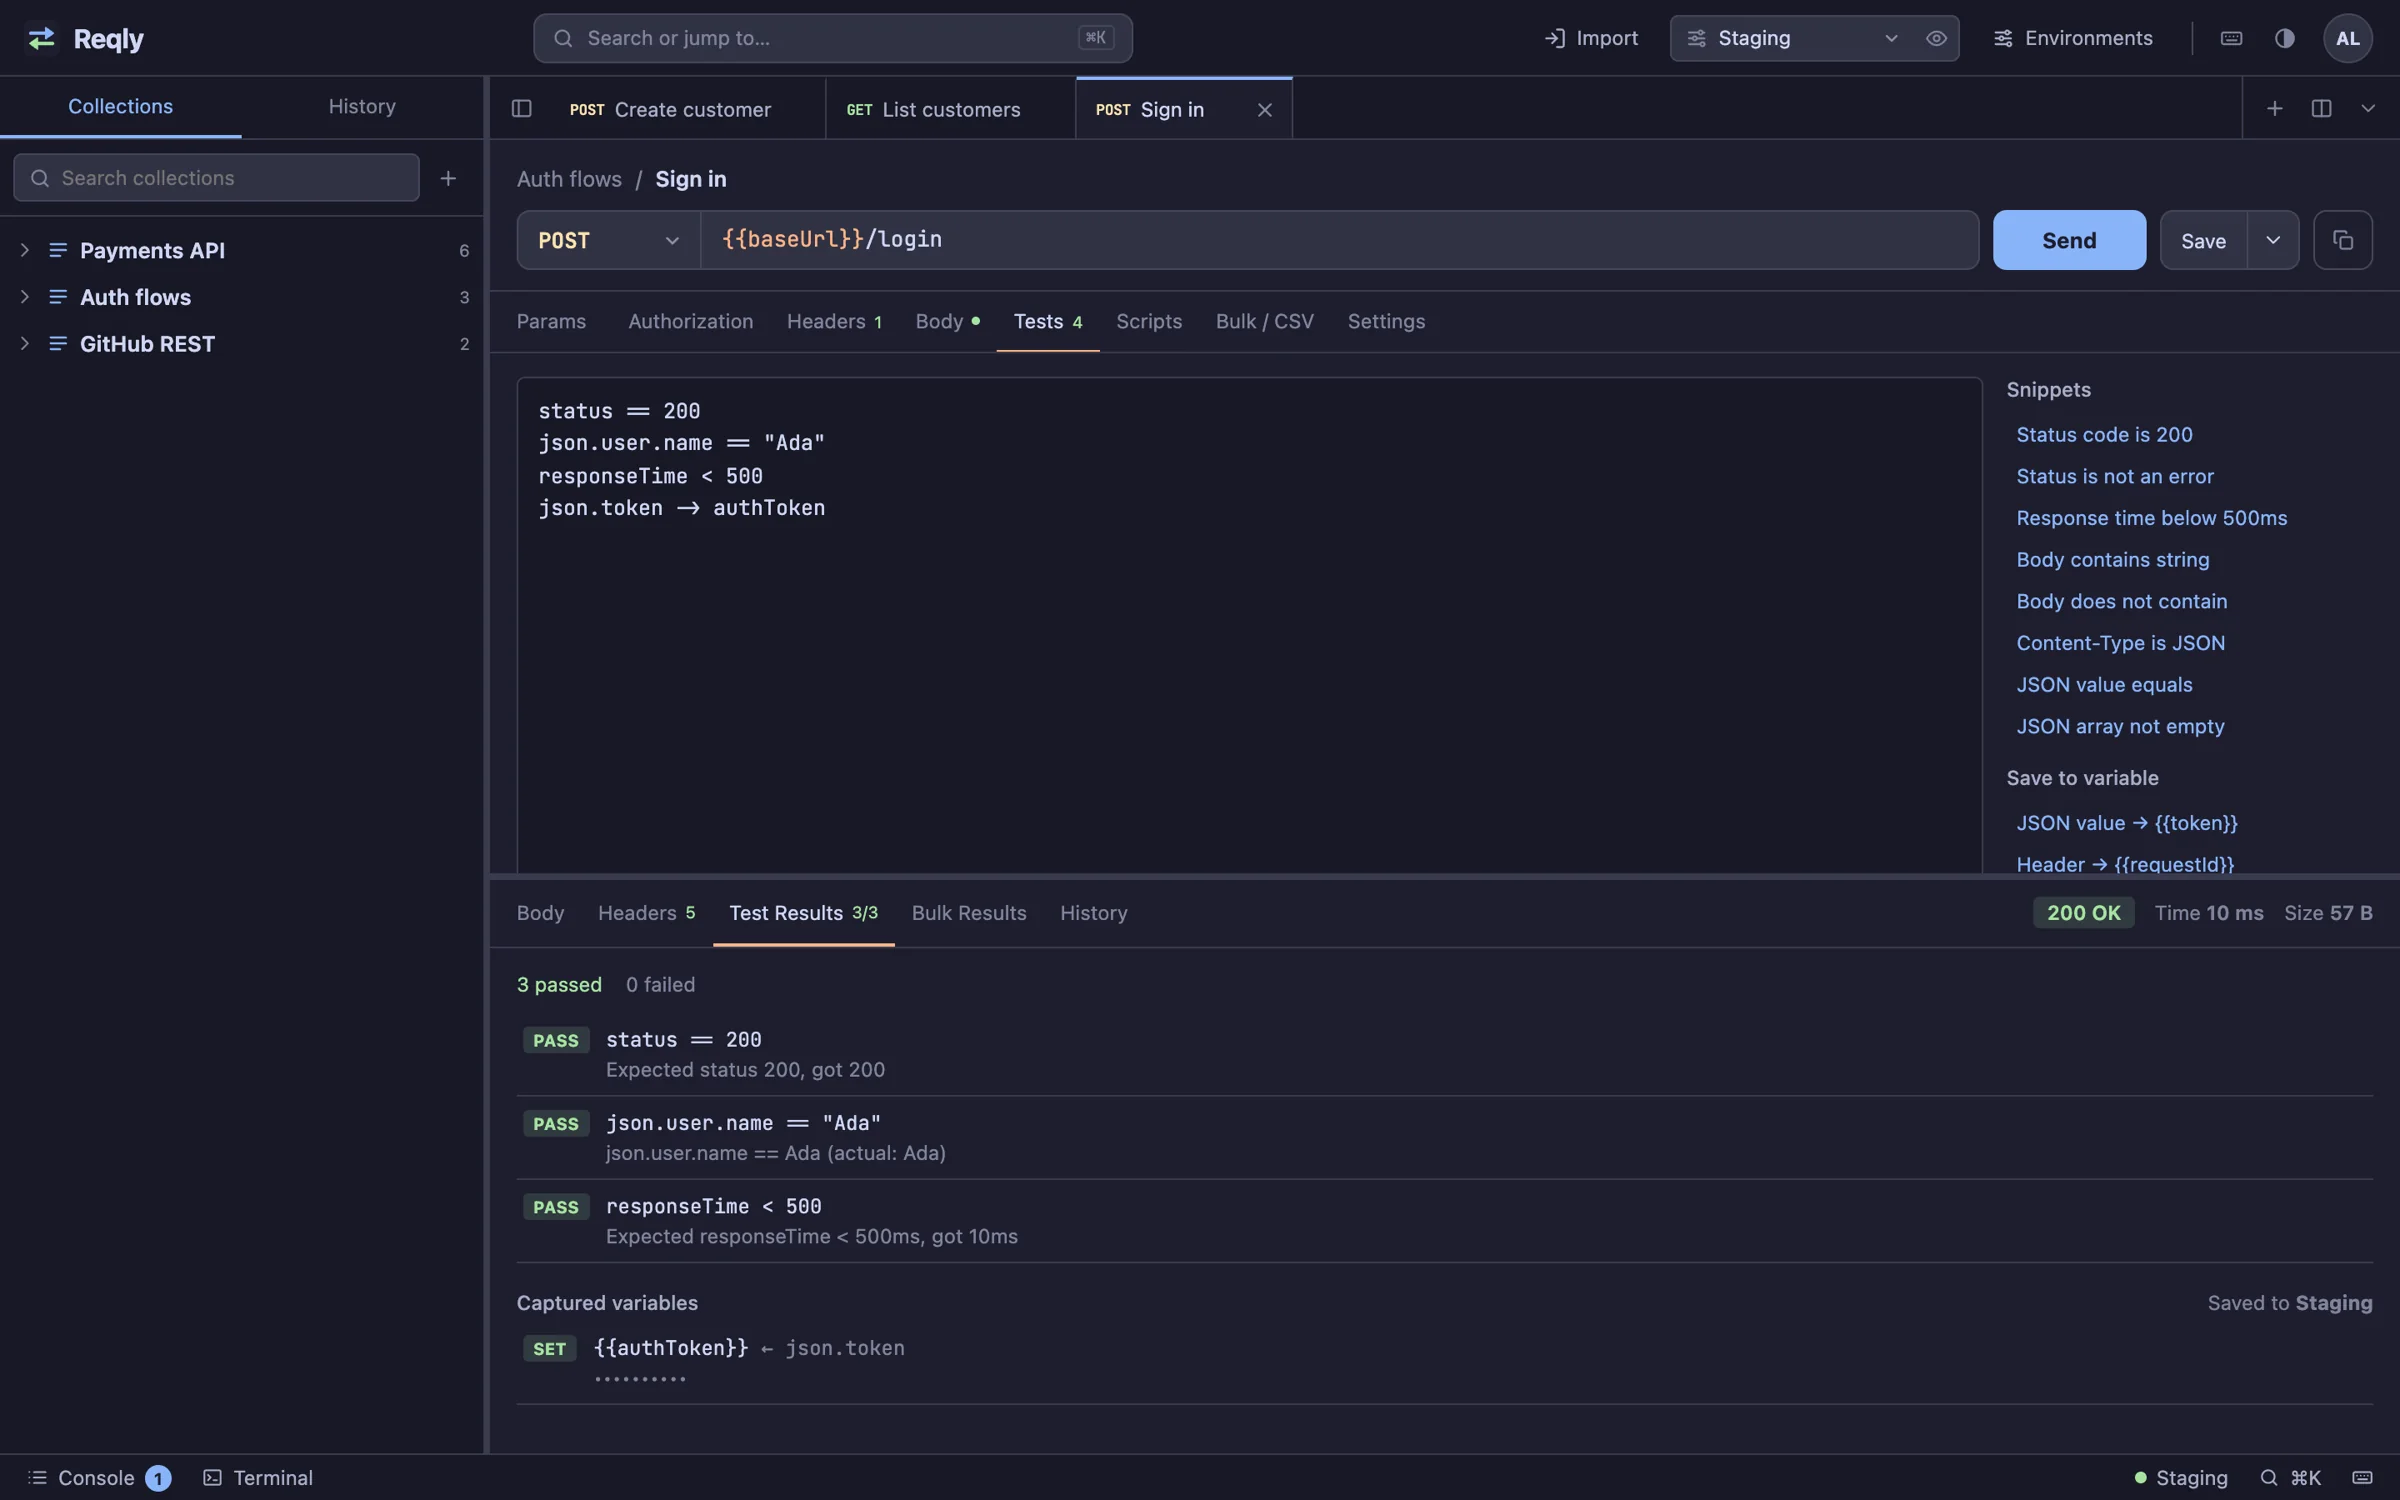Open a new request tab with plus
This screenshot has width=2400, height=1500.
2274,108
